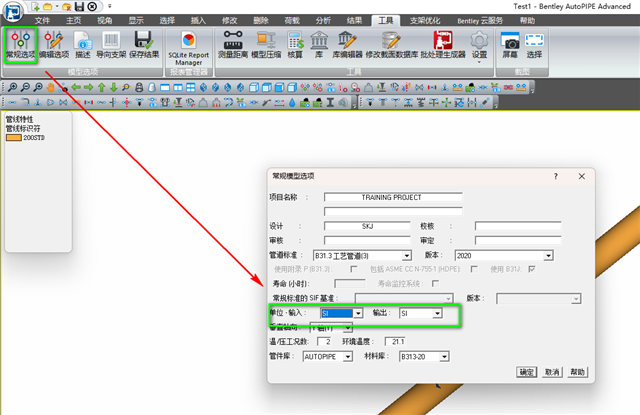Switch to 荷载 ribbon tab
Image resolution: width=640 pixels, height=415 pixels.
292,20
